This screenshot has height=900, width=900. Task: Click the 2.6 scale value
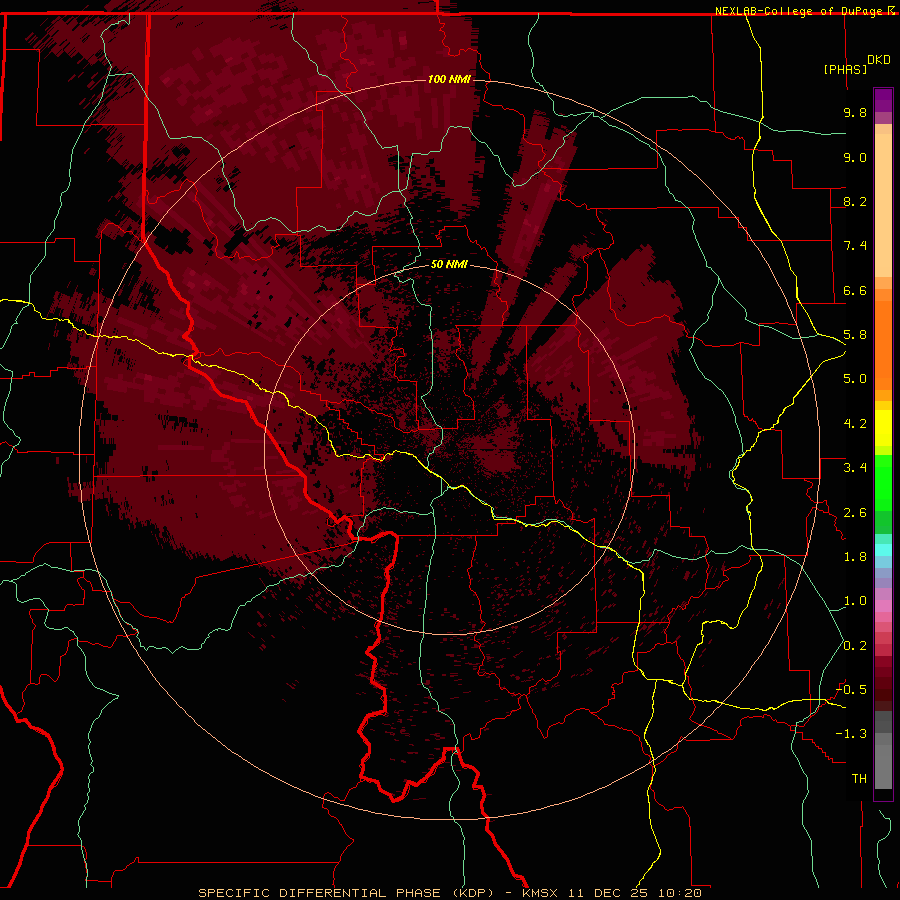coord(855,513)
